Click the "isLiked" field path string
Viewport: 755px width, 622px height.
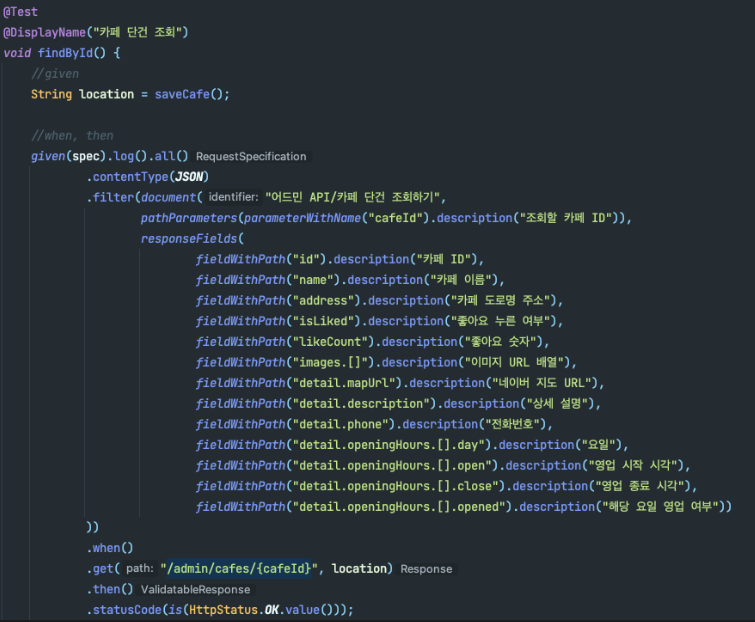[x=326, y=322]
